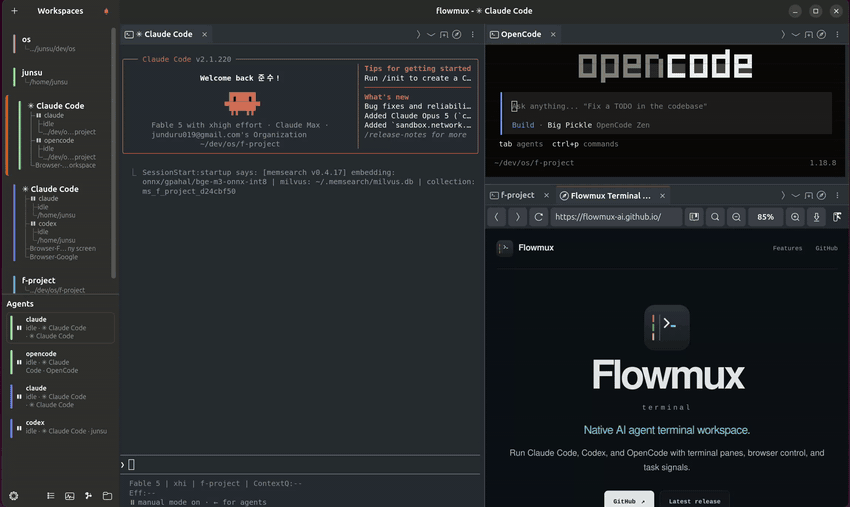Select codex agent in Agents list

pos(61,427)
